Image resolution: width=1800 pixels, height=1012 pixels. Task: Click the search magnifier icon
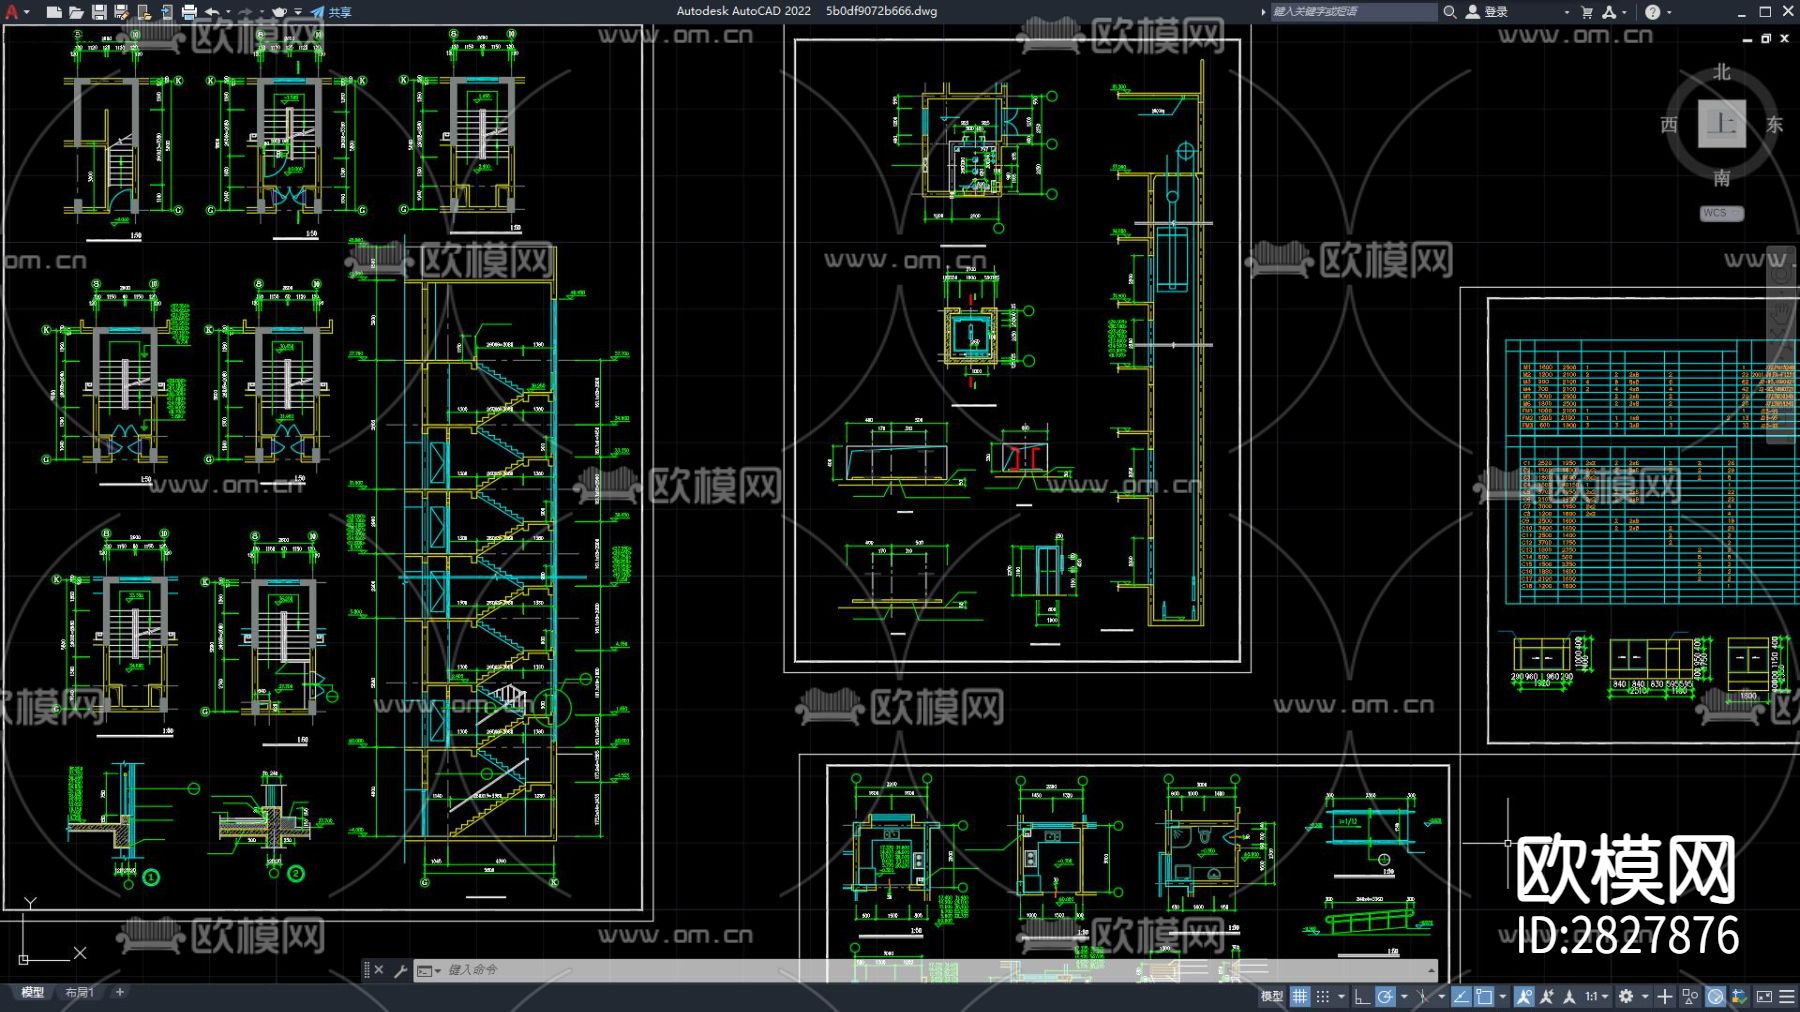pyautogui.click(x=1449, y=12)
